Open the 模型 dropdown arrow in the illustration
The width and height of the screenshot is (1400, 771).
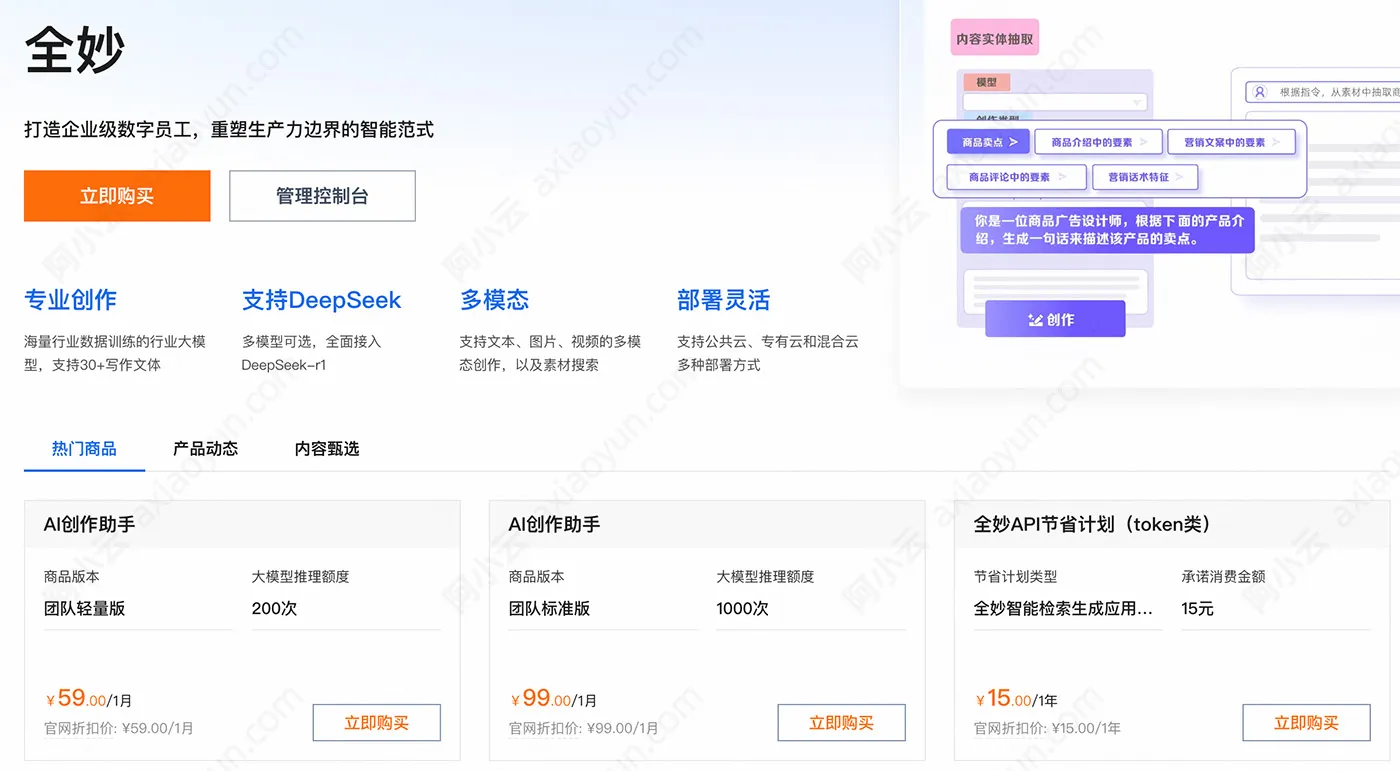pos(1136,103)
